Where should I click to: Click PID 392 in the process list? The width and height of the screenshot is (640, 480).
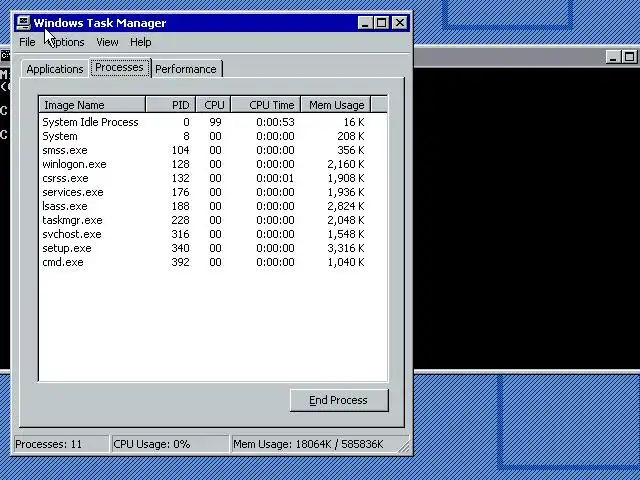[180, 262]
